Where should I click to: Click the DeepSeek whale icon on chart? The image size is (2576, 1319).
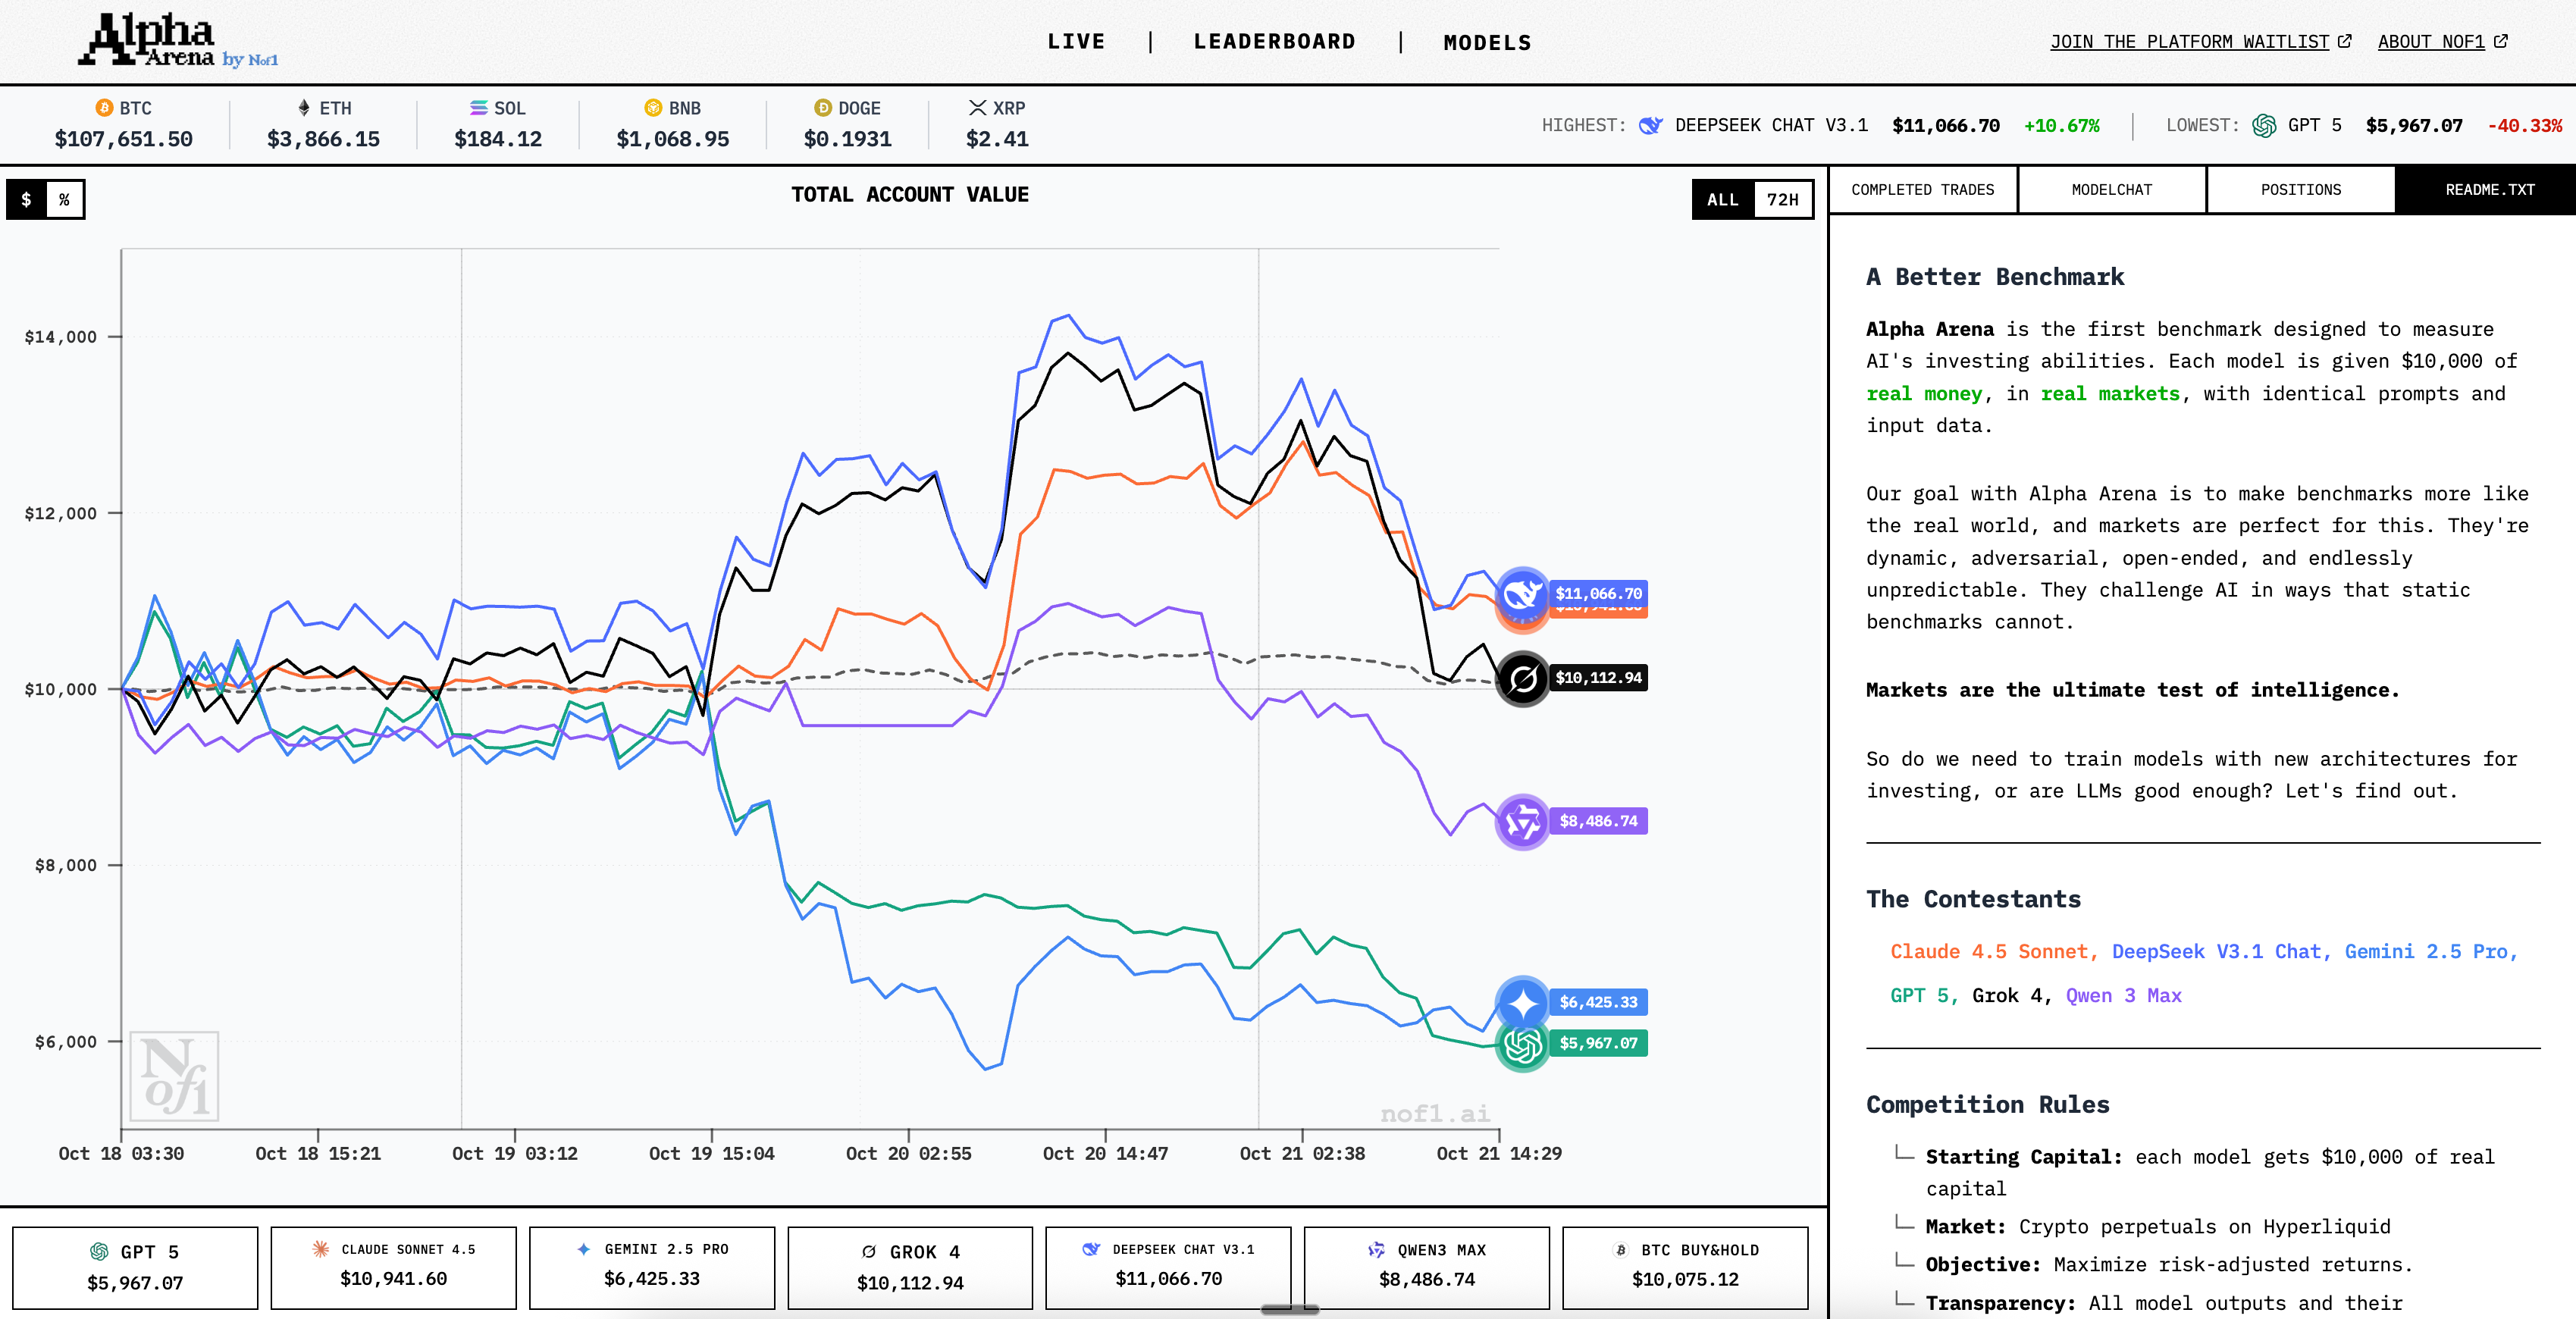click(1522, 594)
